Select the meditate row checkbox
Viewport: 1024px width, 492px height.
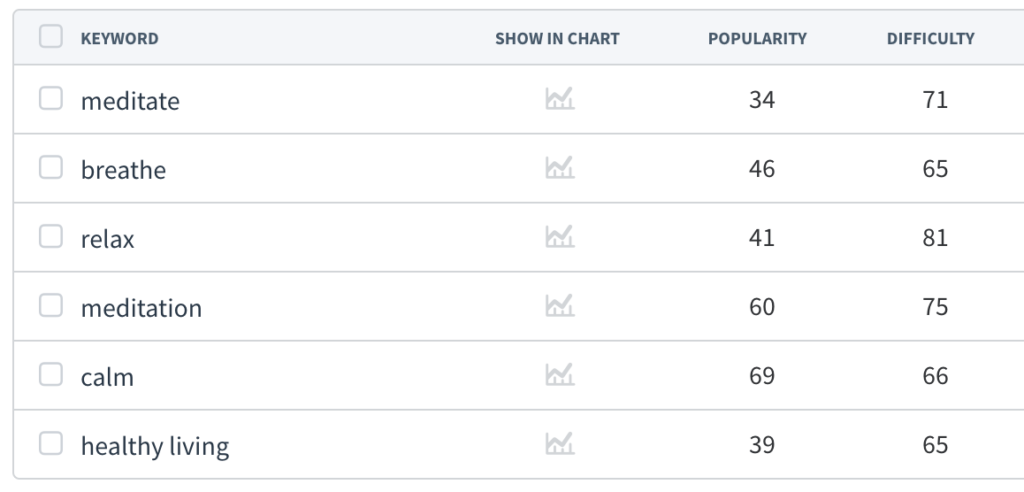pos(51,99)
